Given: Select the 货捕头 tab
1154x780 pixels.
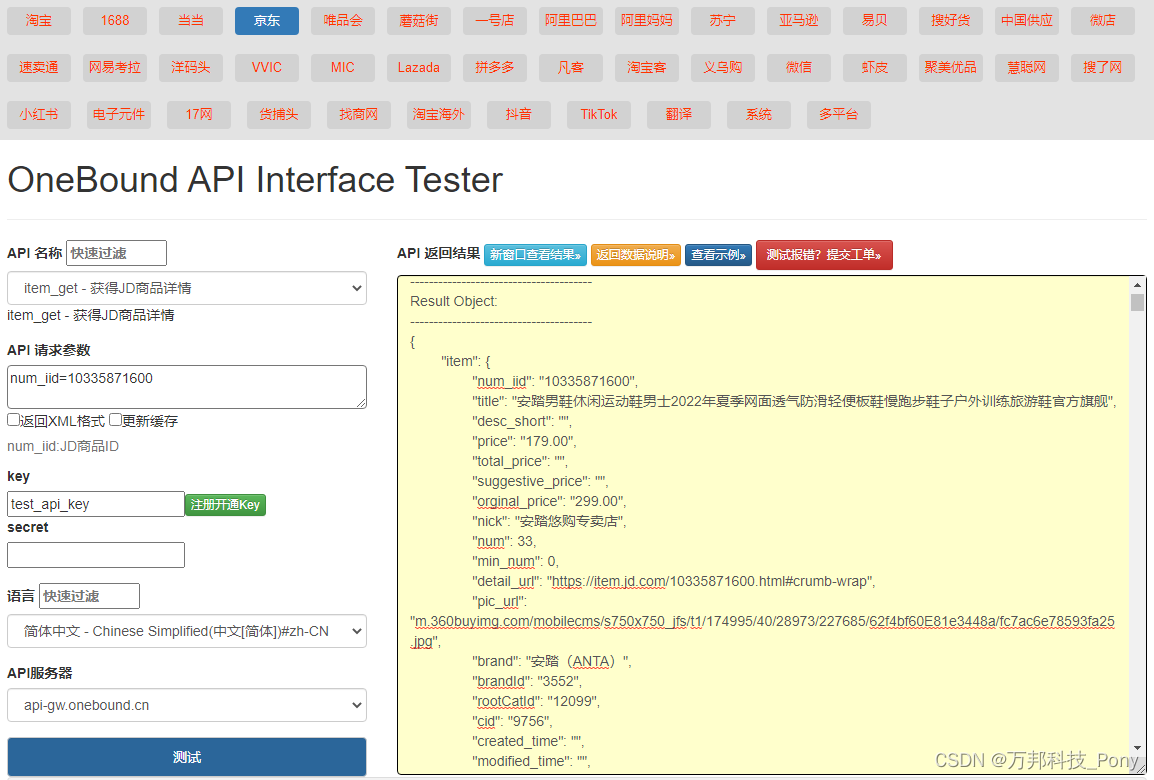Looking at the screenshot, I should point(279,115).
